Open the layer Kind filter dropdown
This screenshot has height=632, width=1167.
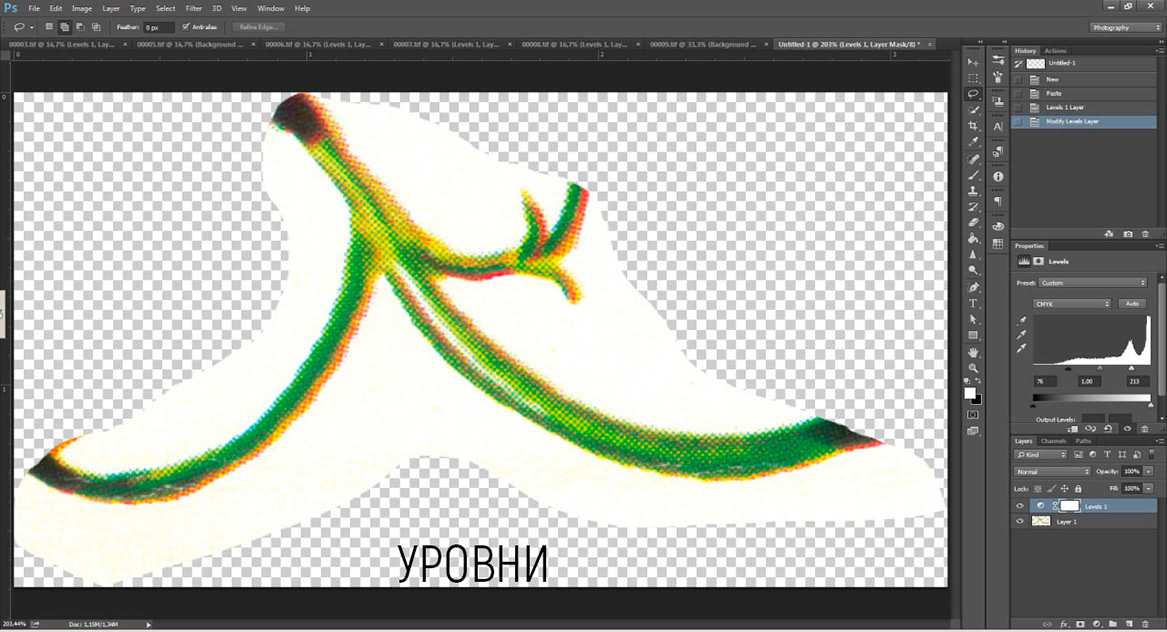pyautogui.click(x=1040, y=454)
